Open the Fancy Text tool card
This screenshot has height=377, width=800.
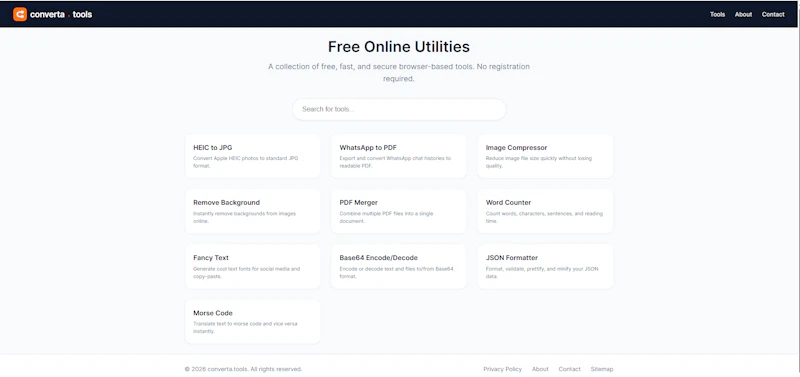(x=253, y=266)
